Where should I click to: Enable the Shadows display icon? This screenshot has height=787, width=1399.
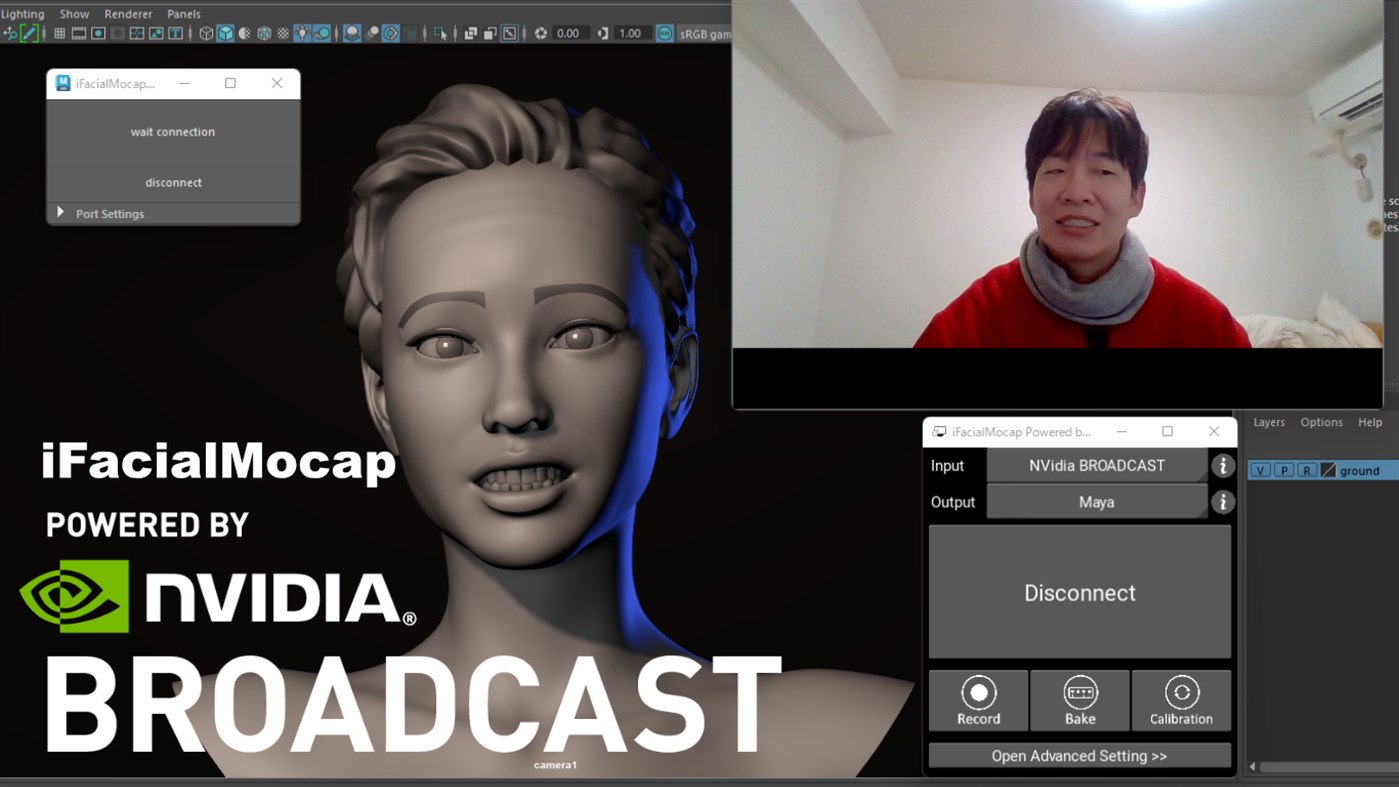350,33
